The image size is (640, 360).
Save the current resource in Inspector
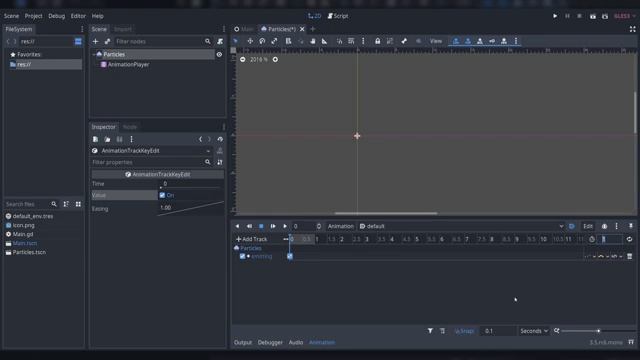click(119, 139)
